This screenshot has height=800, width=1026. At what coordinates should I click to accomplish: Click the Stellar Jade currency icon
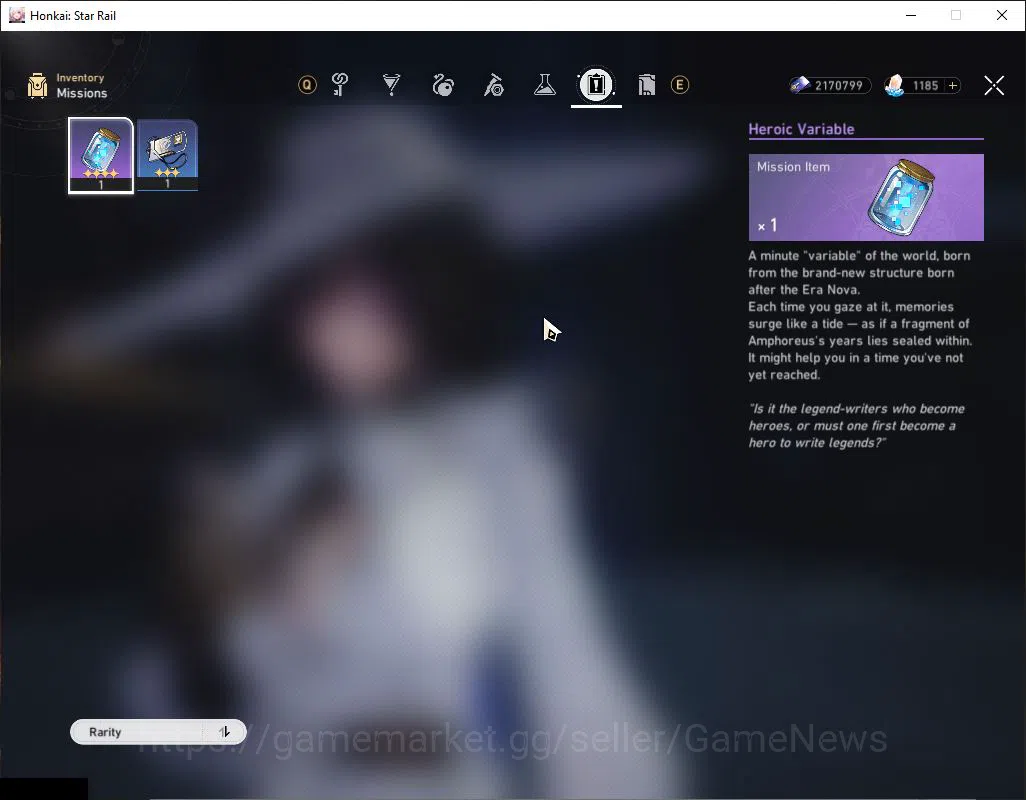pos(894,85)
